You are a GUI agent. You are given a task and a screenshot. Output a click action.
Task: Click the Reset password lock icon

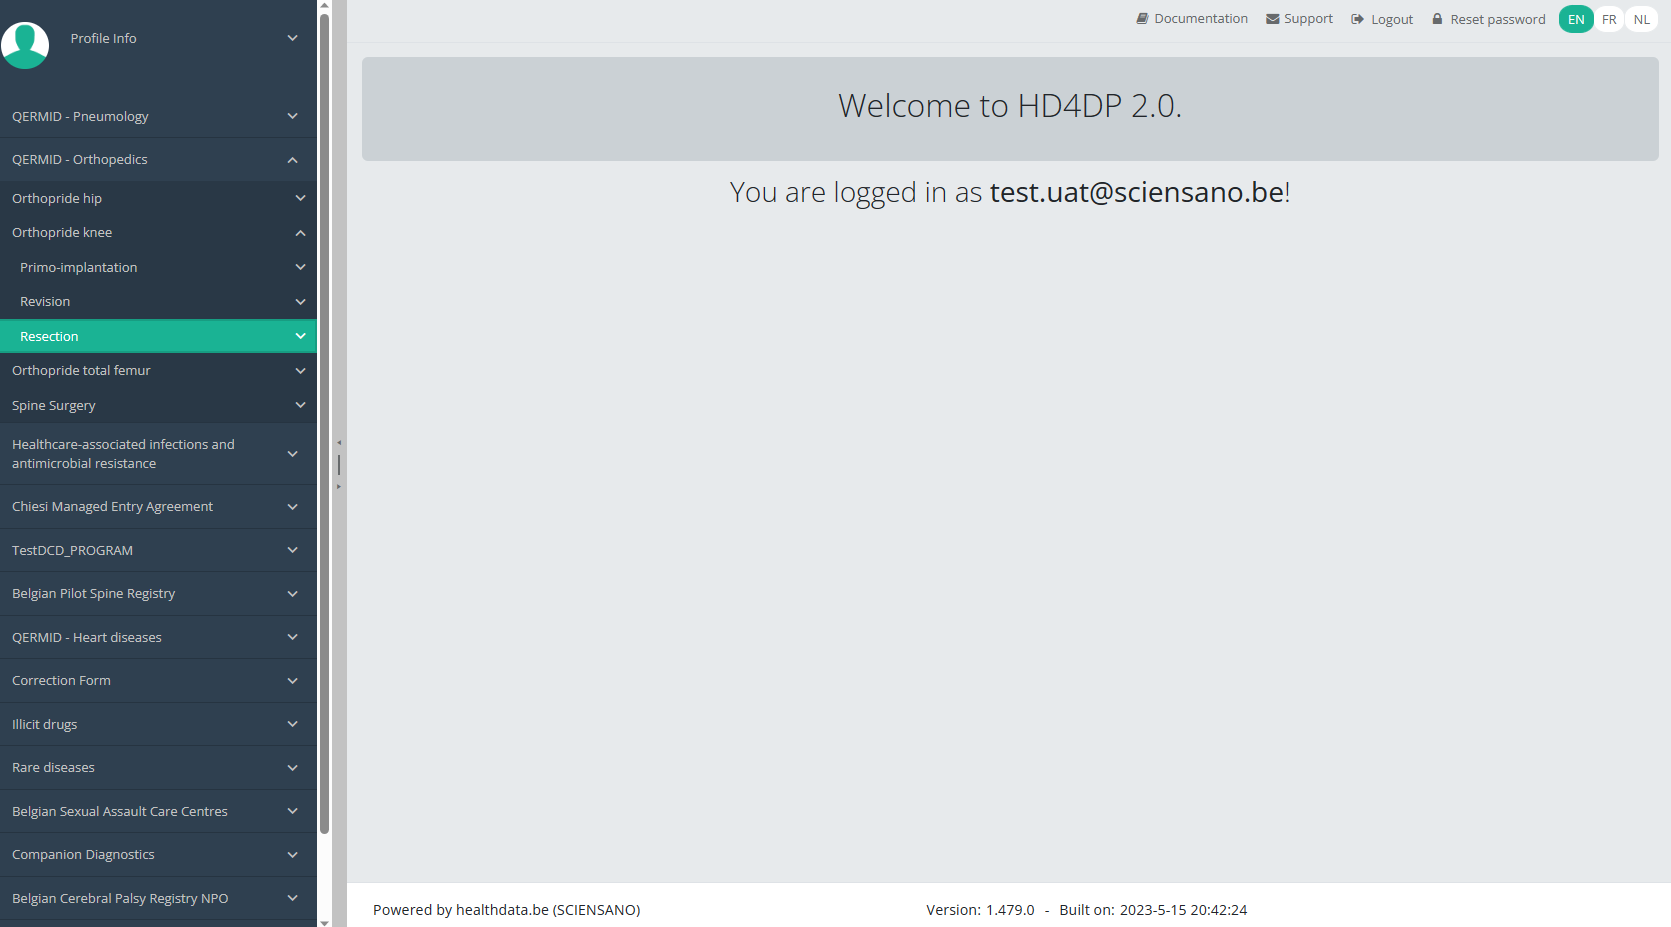point(1437,19)
